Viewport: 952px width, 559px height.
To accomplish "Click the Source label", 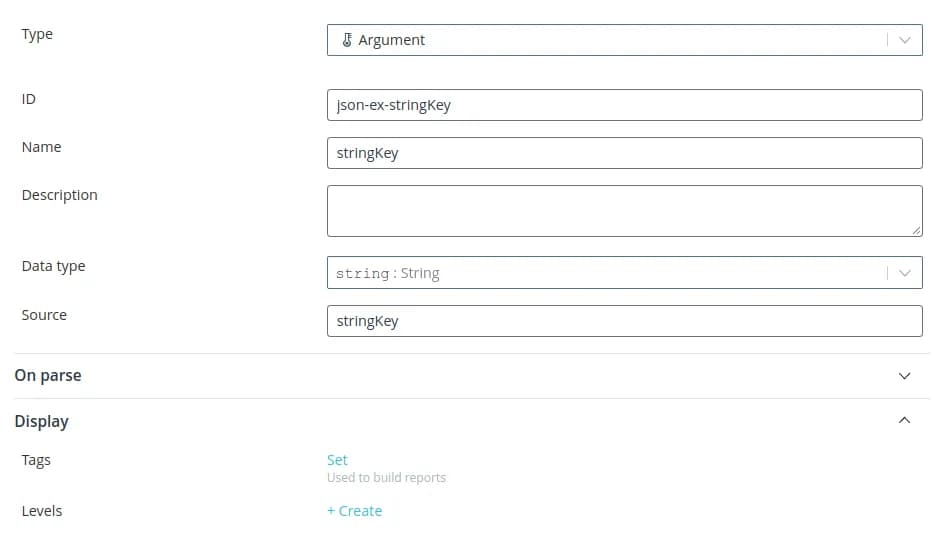I will coord(44,315).
